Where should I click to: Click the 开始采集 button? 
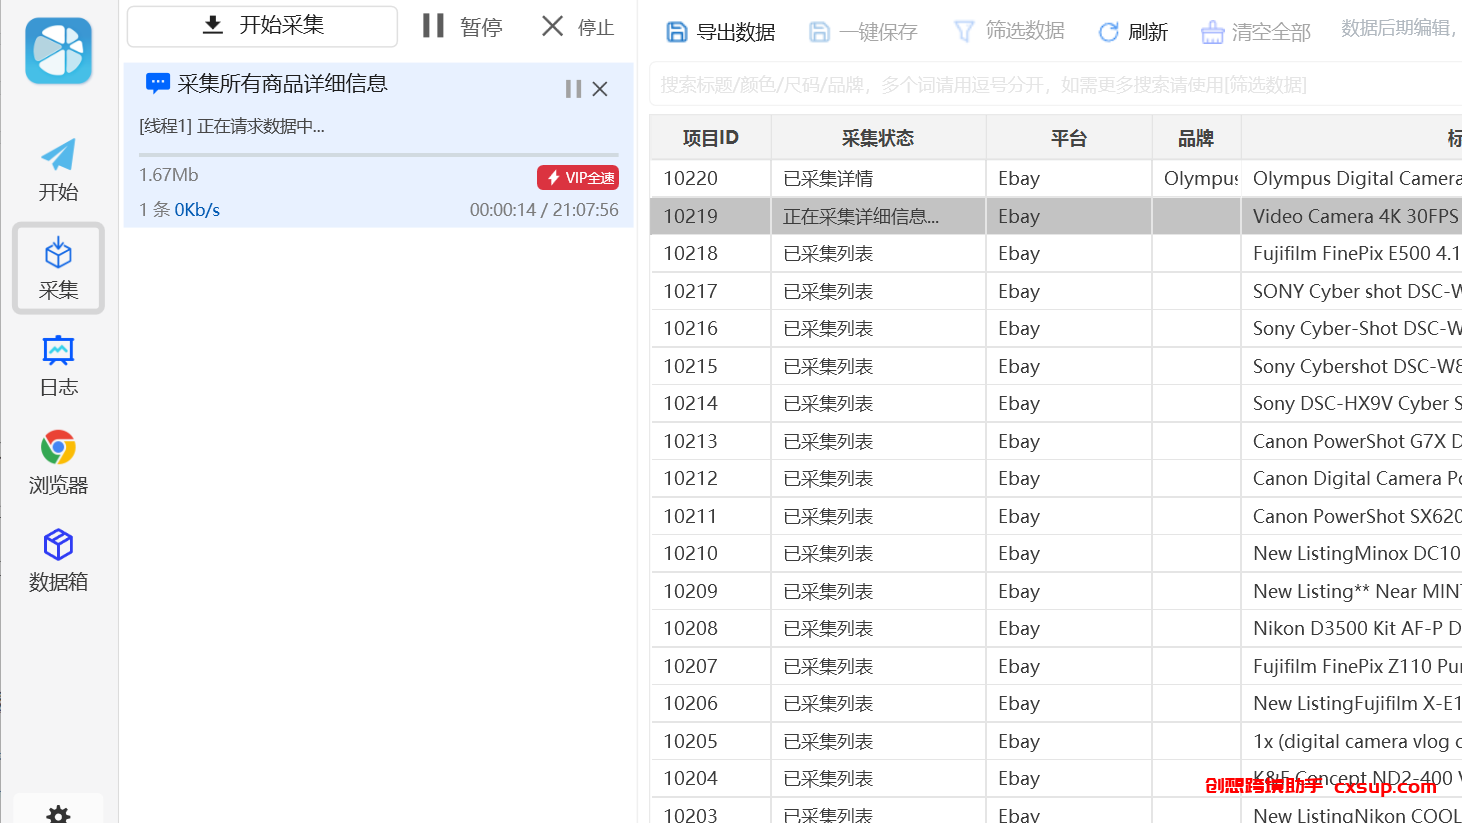click(262, 26)
